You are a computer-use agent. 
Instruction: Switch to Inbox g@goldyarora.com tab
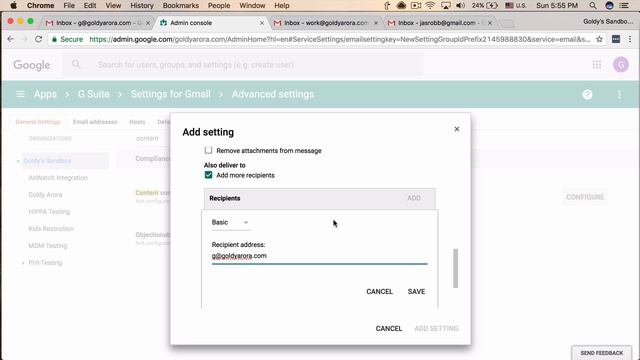coord(97,23)
